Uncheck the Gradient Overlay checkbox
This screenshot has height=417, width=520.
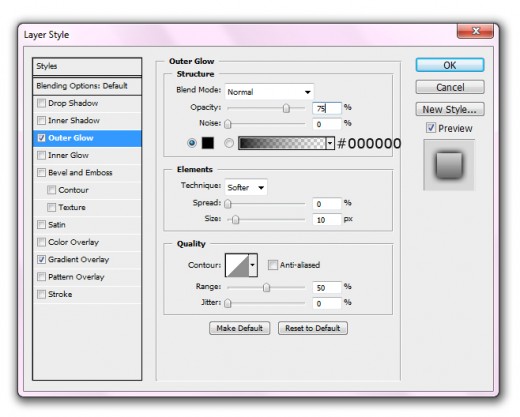(x=41, y=259)
